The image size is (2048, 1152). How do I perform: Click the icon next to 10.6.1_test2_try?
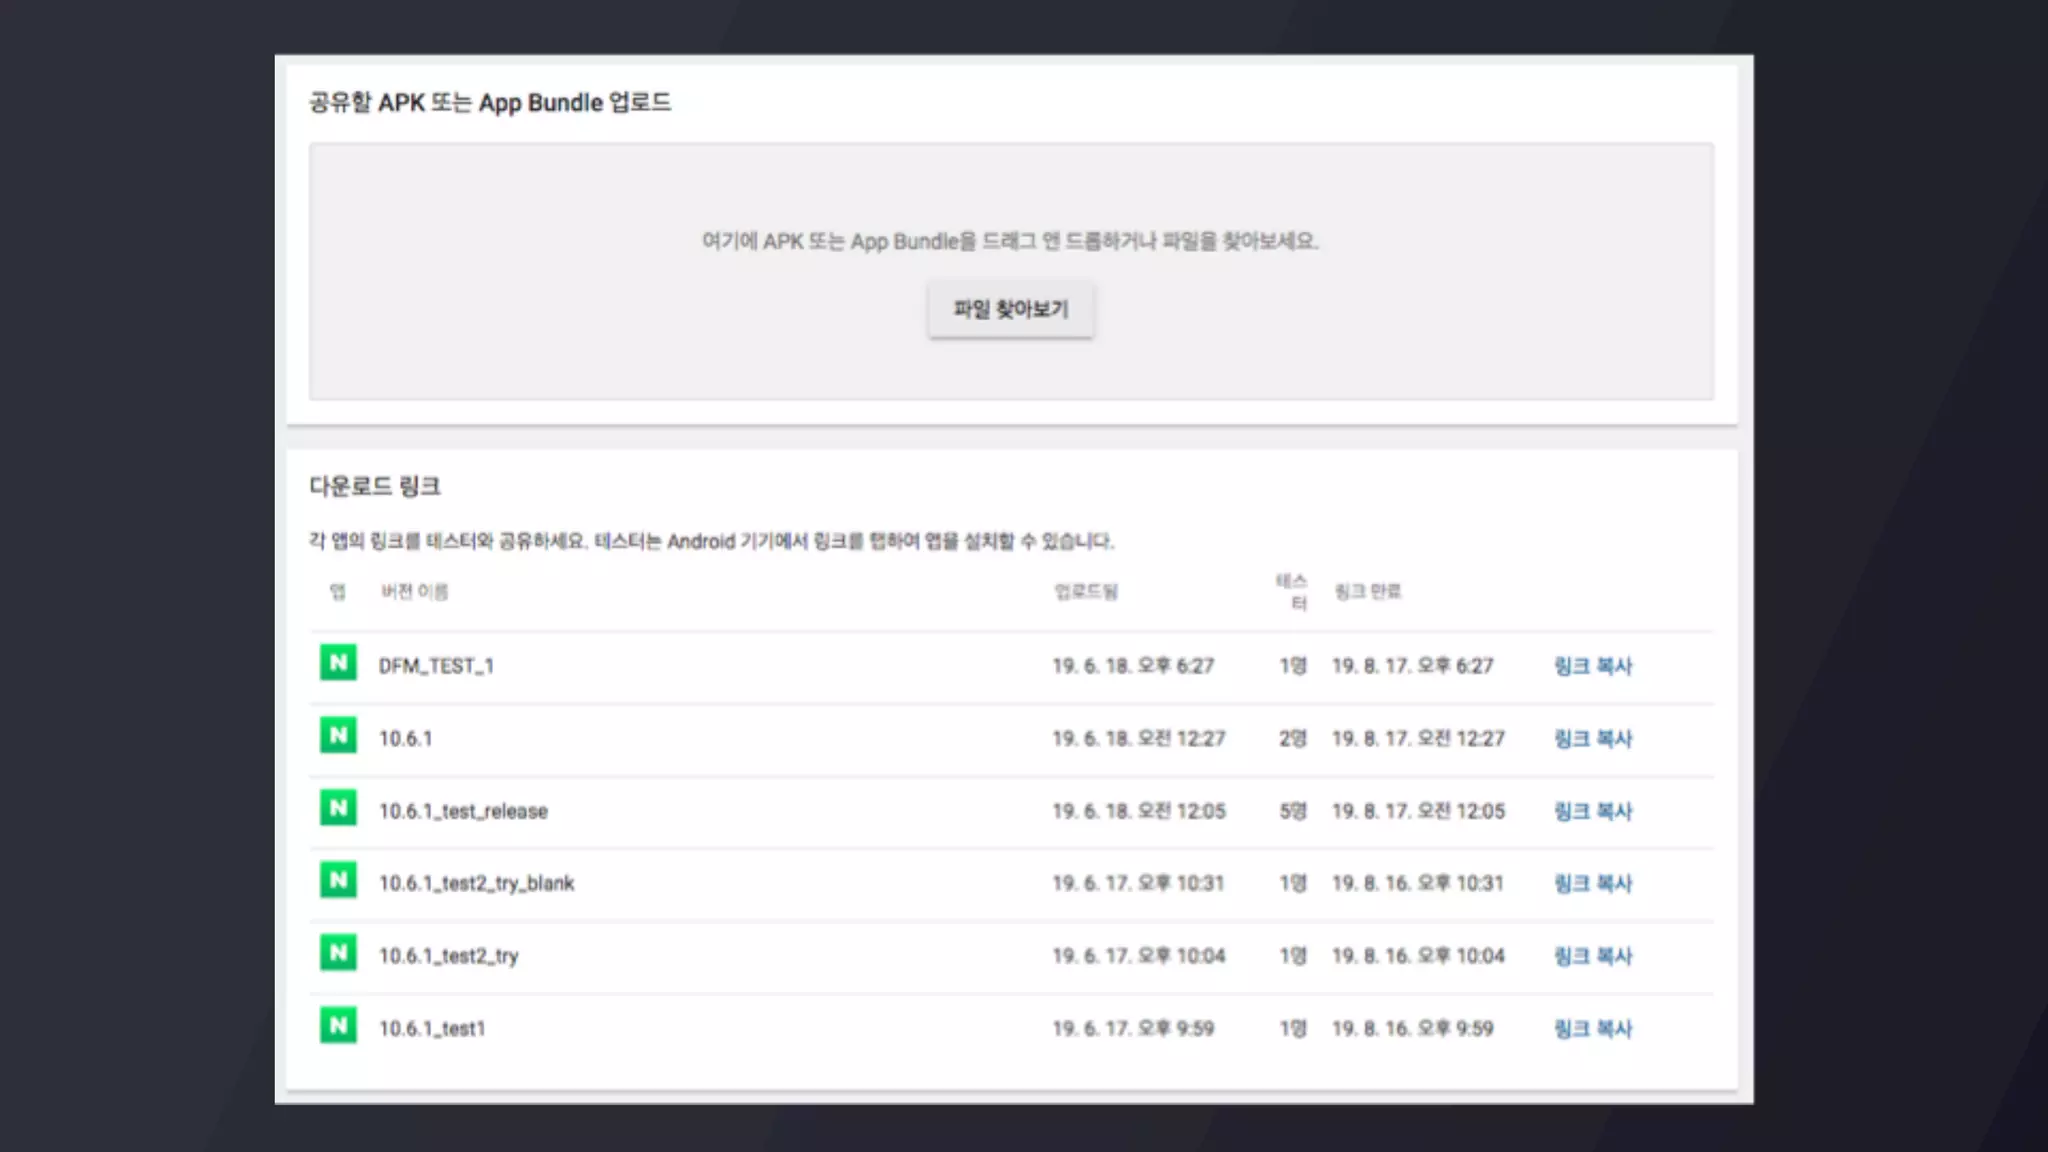pos(338,953)
